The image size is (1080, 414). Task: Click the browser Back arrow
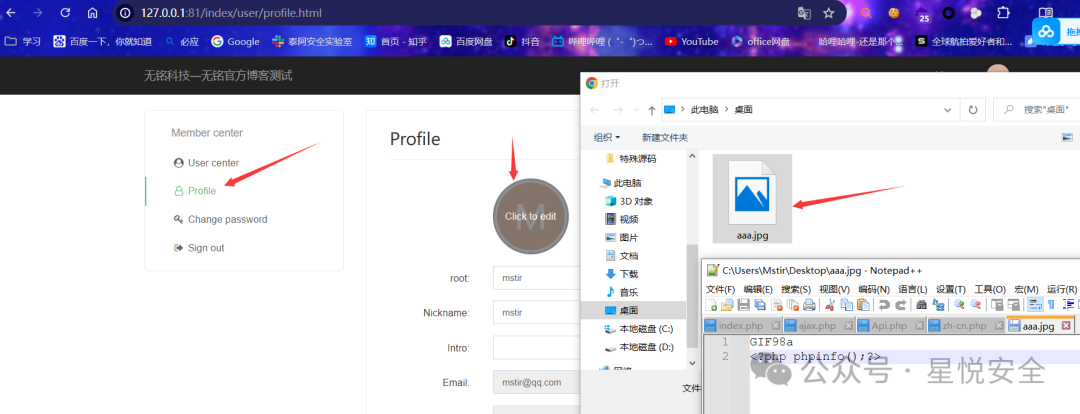(x=11, y=13)
